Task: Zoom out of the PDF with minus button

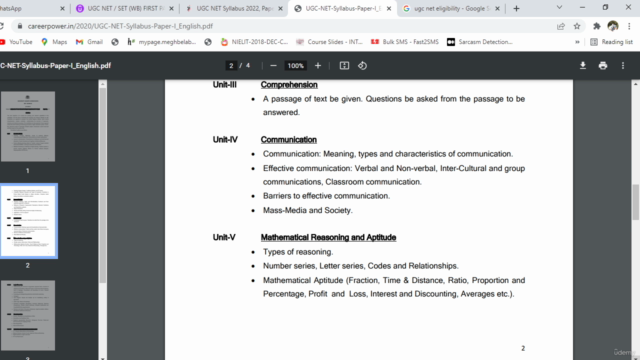Action: coord(273,66)
